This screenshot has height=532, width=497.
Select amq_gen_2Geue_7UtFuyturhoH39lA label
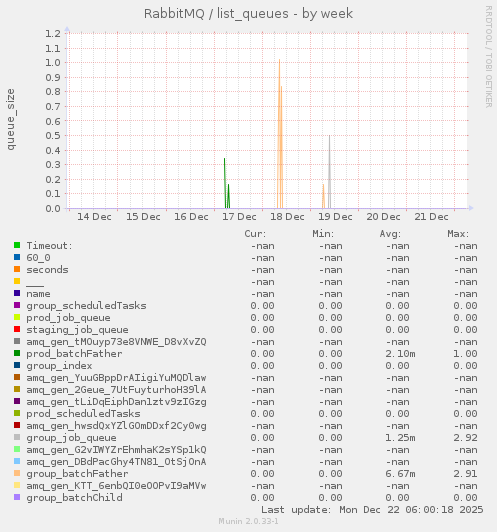pos(116,390)
